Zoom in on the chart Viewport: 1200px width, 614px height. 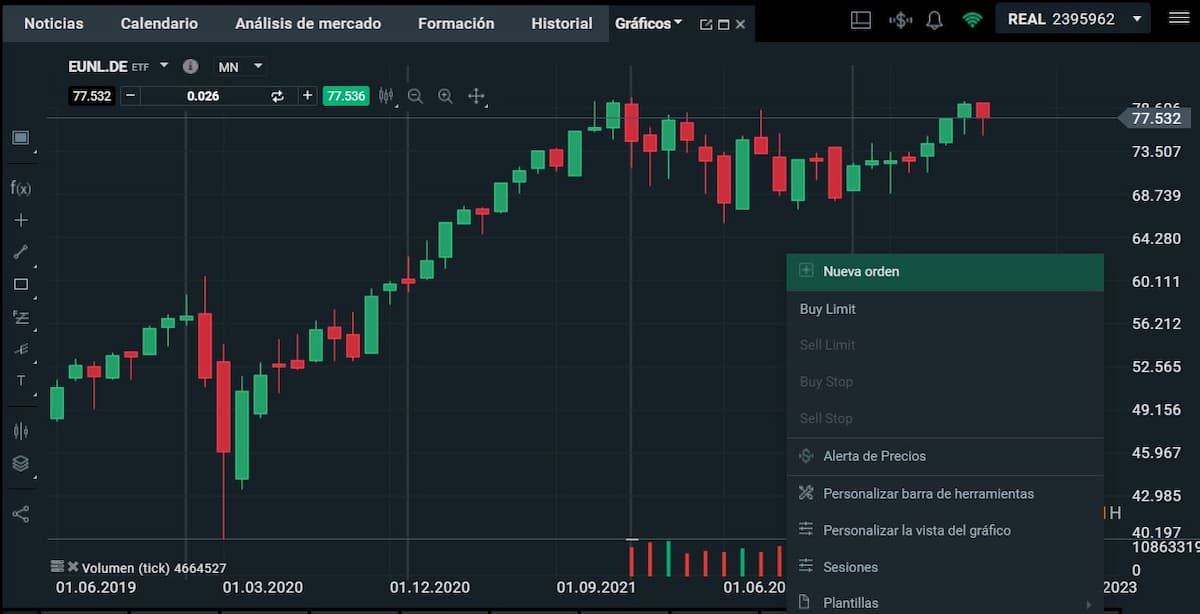[x=446, y=96]
